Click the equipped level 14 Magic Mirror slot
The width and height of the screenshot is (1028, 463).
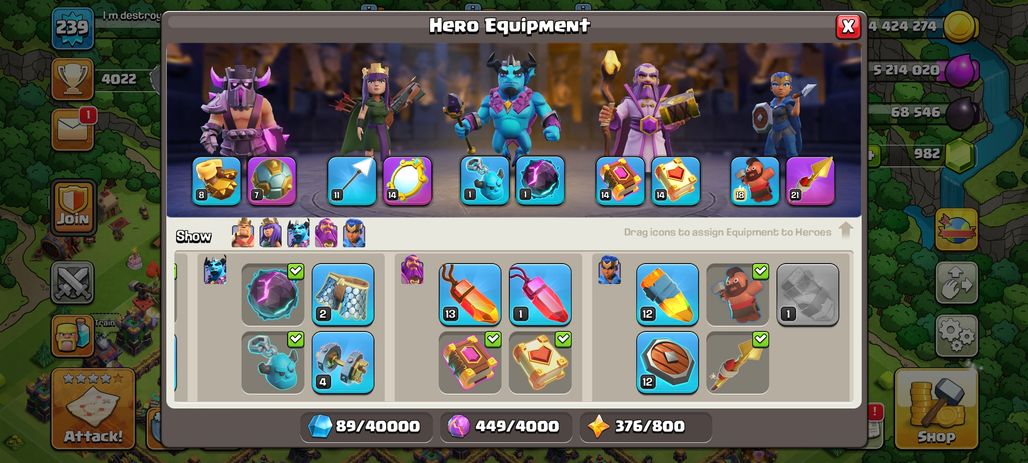[407, 181]
